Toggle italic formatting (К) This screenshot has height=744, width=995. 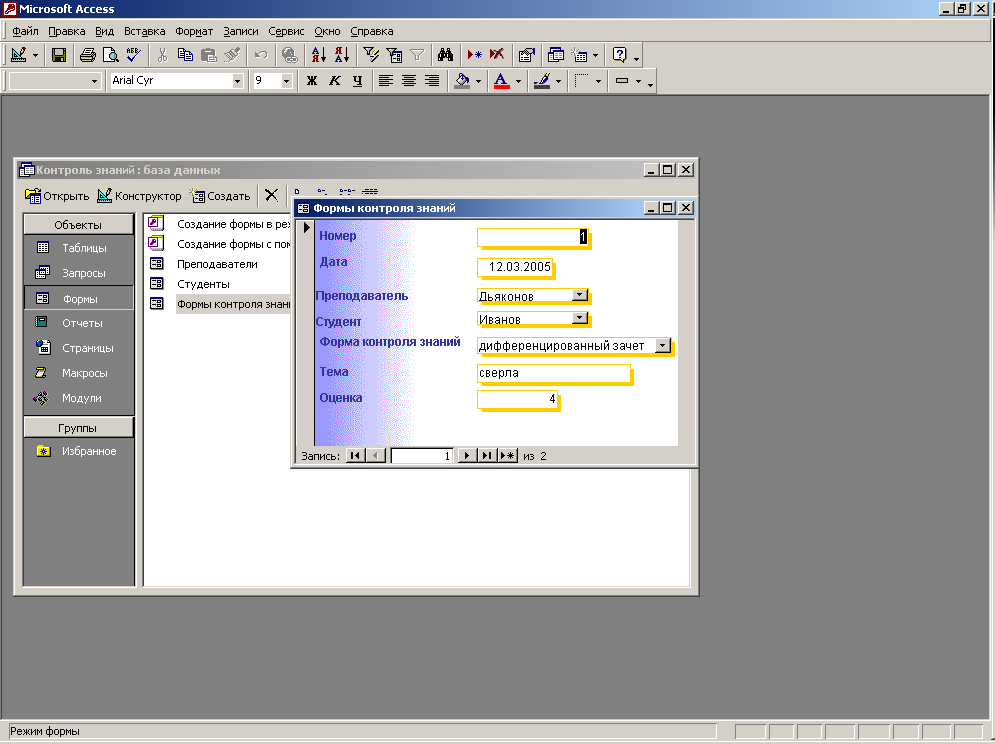pos(334,81)
